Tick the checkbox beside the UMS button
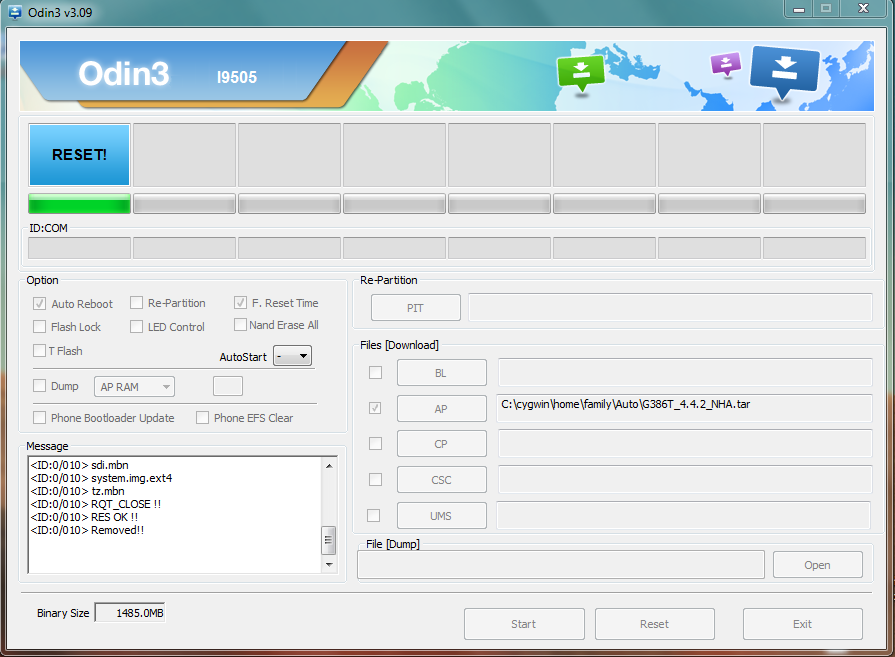895x657 pixels. click(x=374, y=515)
